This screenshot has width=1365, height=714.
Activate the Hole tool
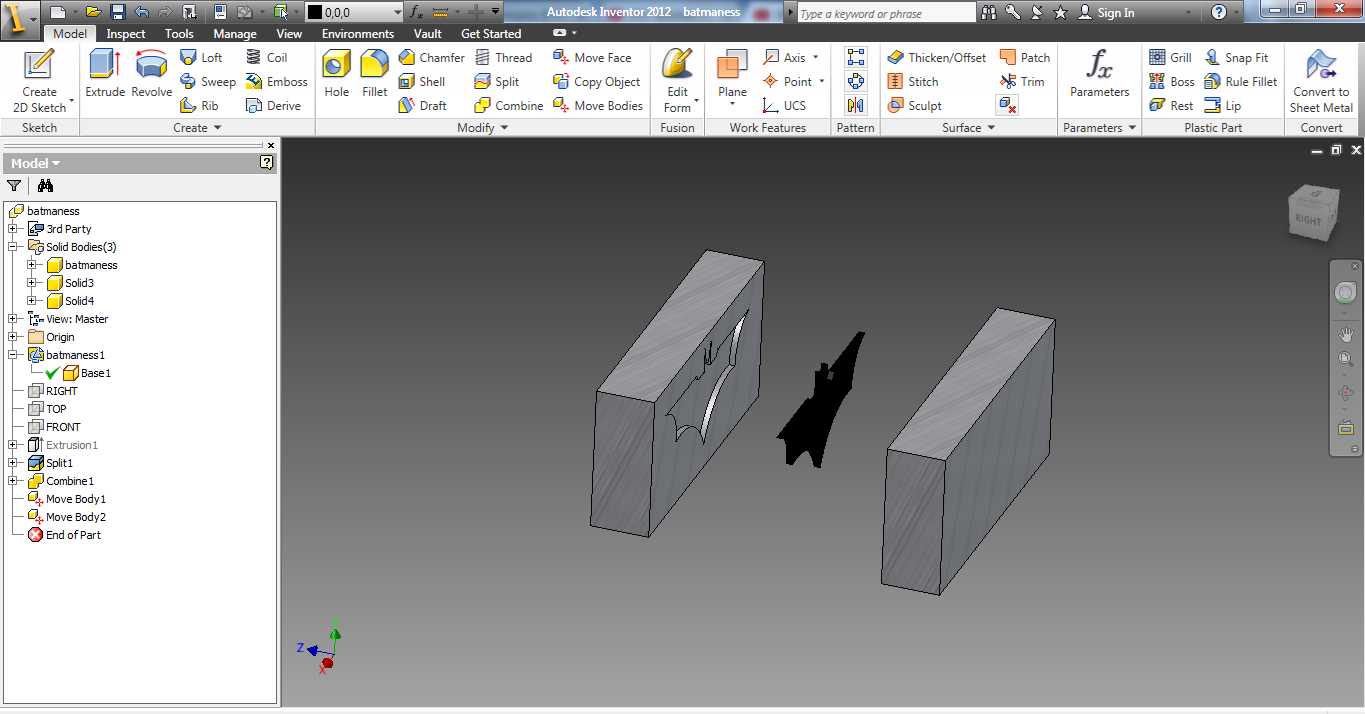pyautogui.click(x=337, y=75)
